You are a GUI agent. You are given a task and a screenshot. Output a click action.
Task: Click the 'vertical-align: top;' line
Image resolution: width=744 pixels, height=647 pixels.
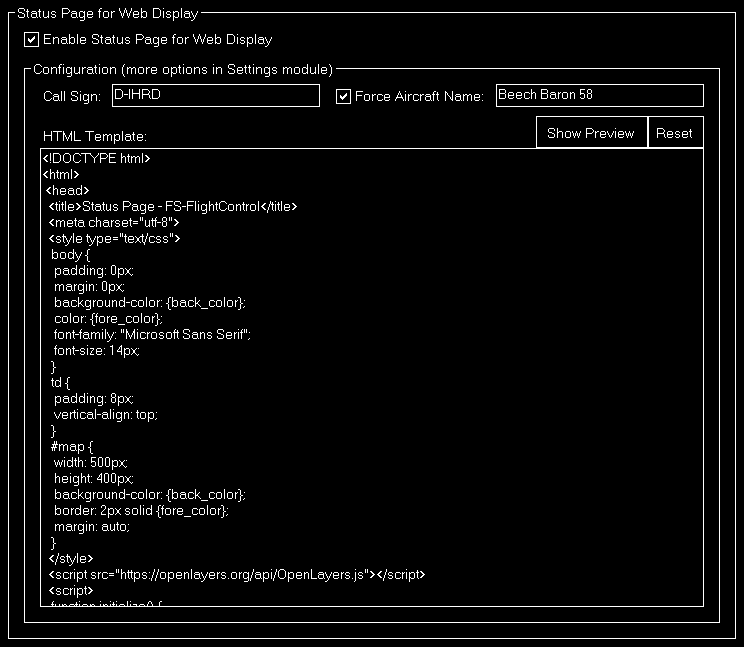click(106, 415)
